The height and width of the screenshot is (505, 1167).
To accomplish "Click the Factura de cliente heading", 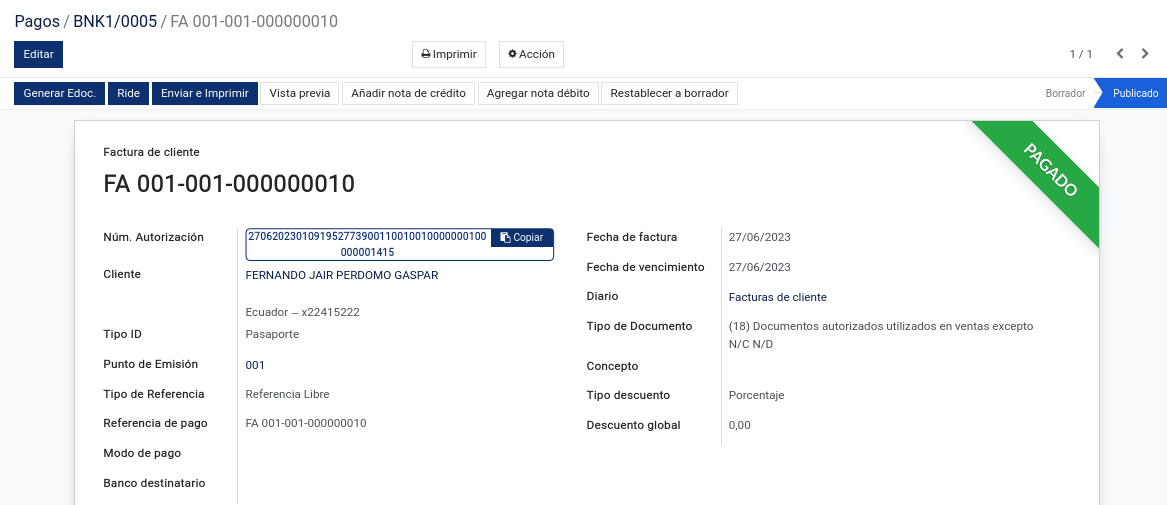I will click(152, 152).
